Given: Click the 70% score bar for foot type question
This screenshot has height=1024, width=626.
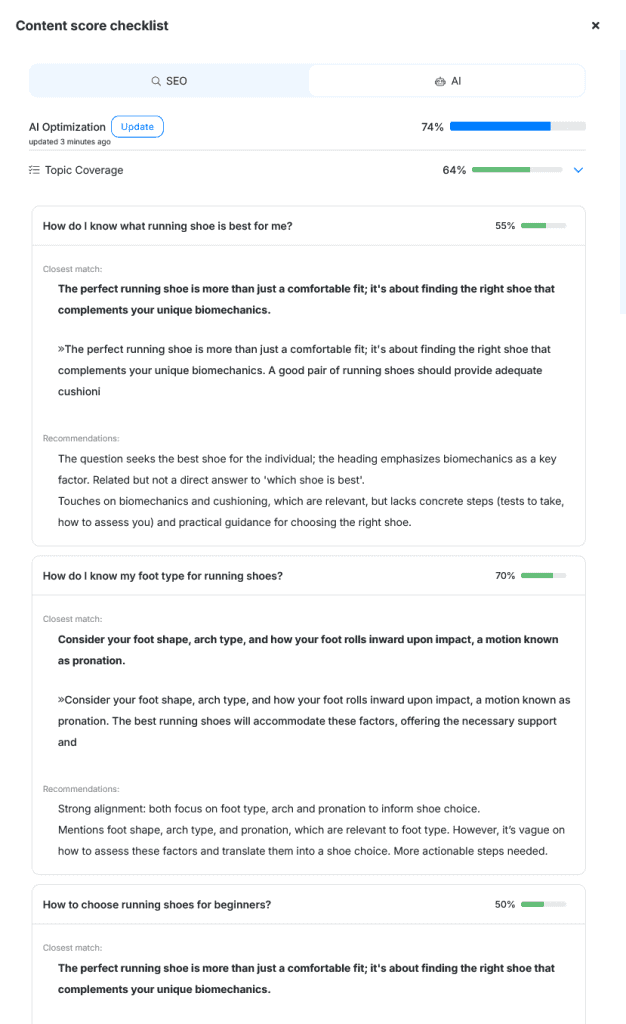Looking at the screenshot, I should pyautogui.click(x=543, y=576).
